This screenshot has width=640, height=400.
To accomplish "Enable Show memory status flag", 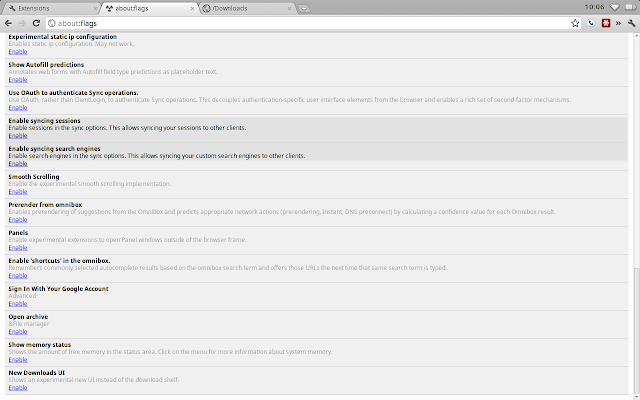I will pos(18,360).
